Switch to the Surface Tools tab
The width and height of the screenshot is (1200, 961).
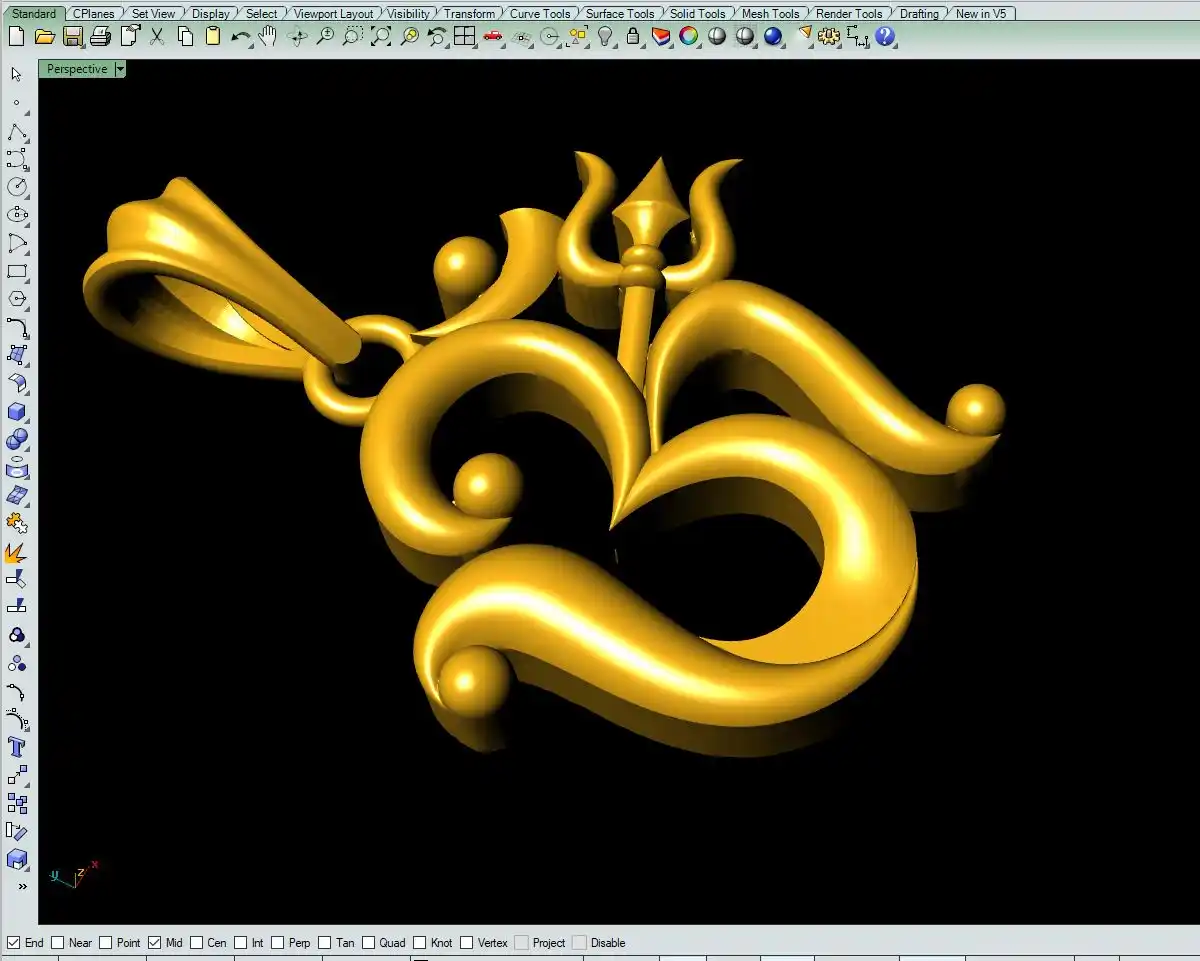click(619, 14)
